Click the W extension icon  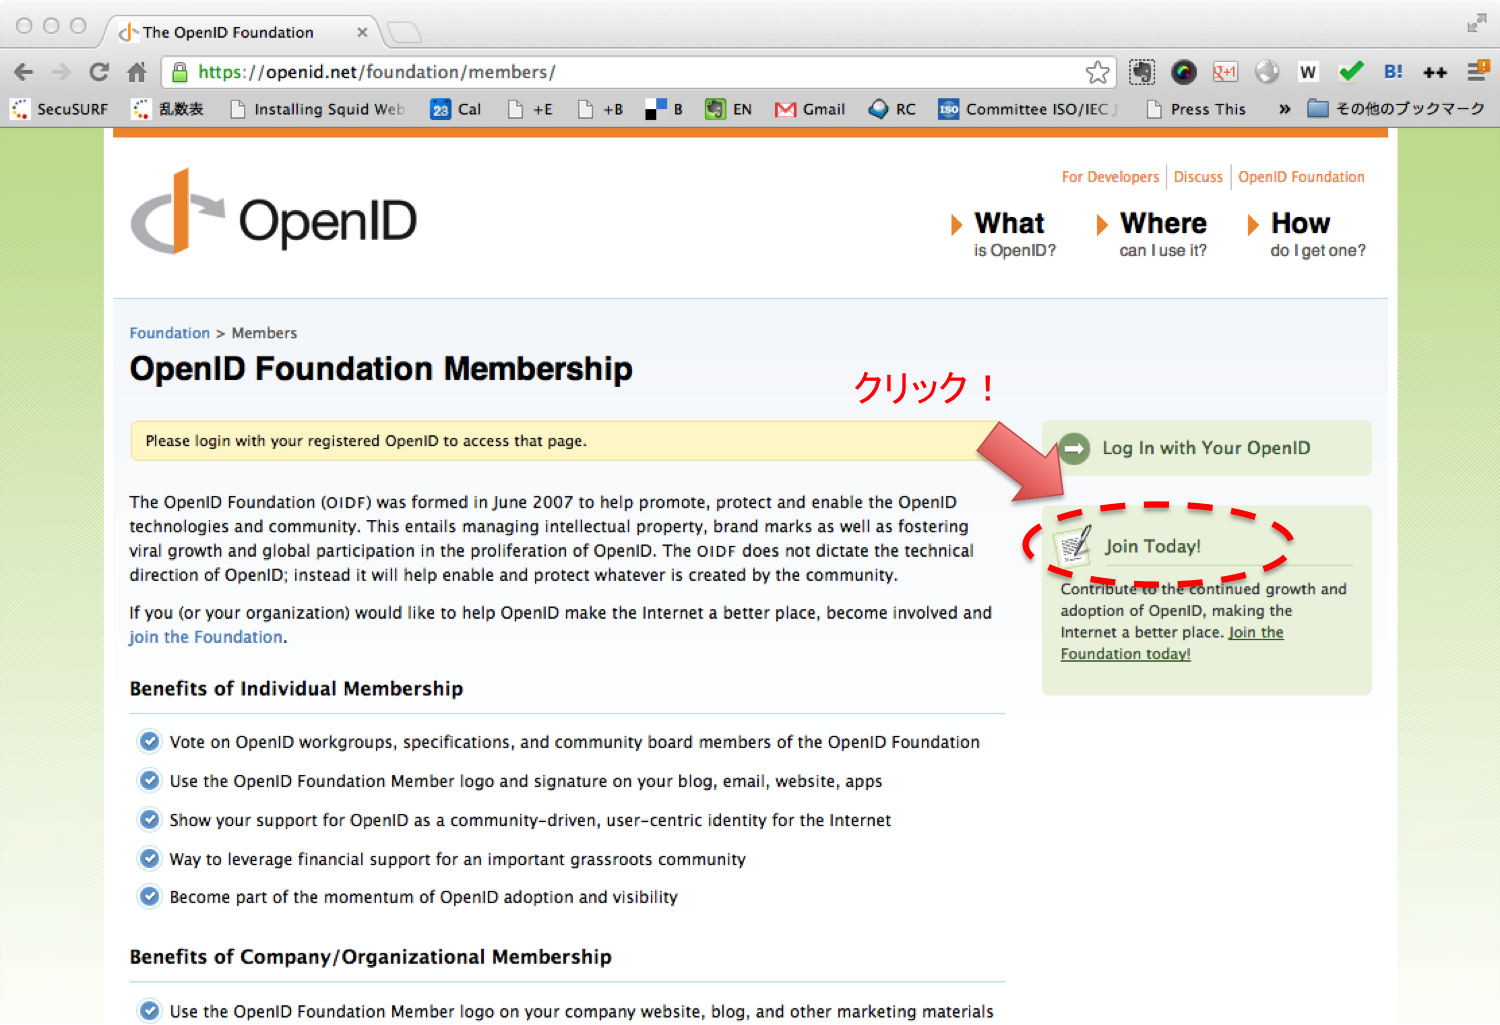(x=1308, y=72)
